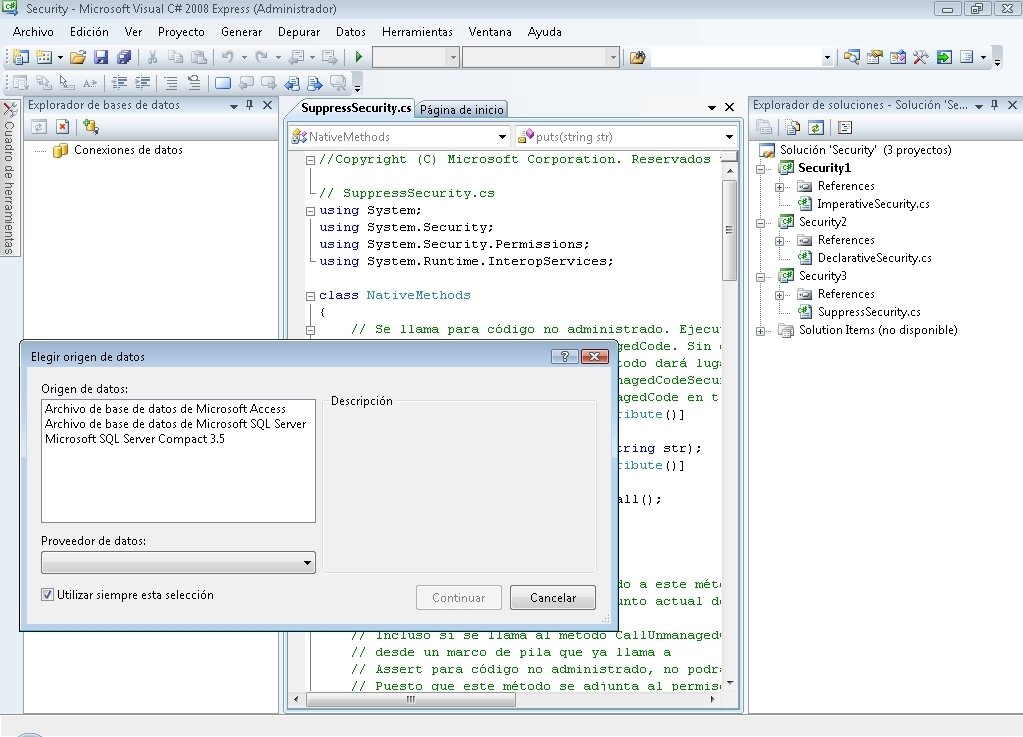Screen dimensions: 1023x737
Task: Collapse the class NativeMethods code region
Action: 311,295
